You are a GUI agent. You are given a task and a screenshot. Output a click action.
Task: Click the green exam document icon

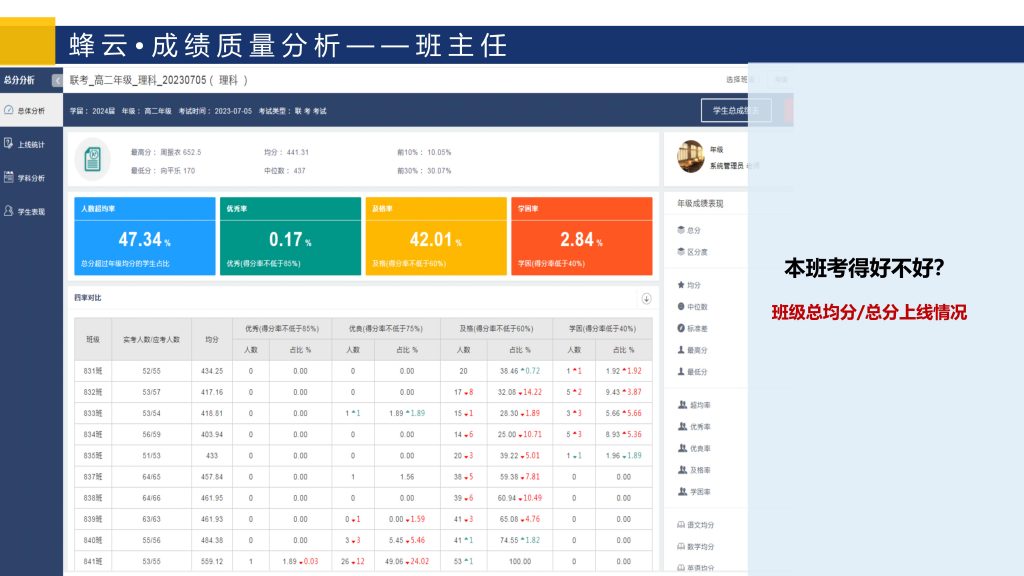pyautogui.click(x=93, y=160)
